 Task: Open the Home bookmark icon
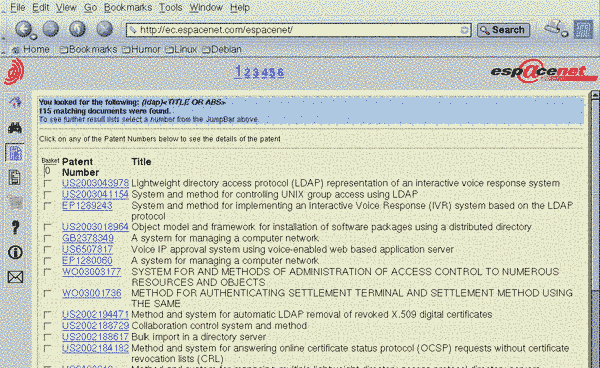16,50
